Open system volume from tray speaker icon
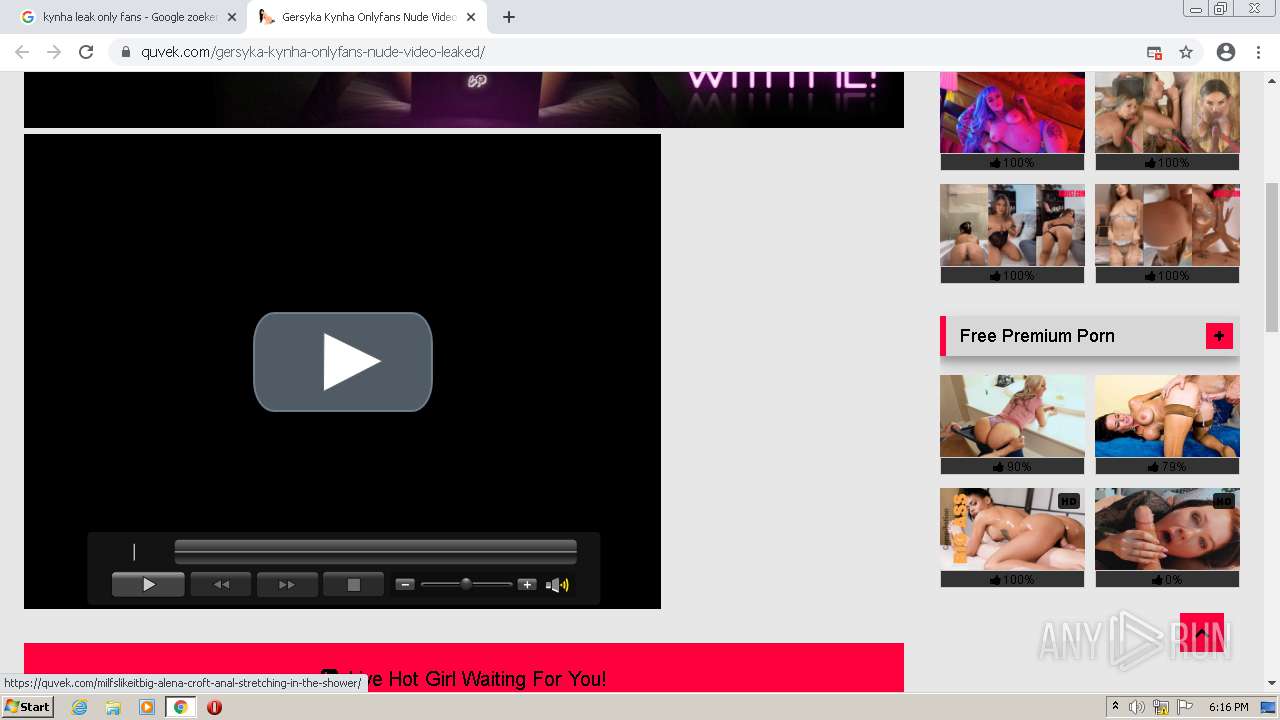Screen dimensions: 1280x720 coord(1137,707)
